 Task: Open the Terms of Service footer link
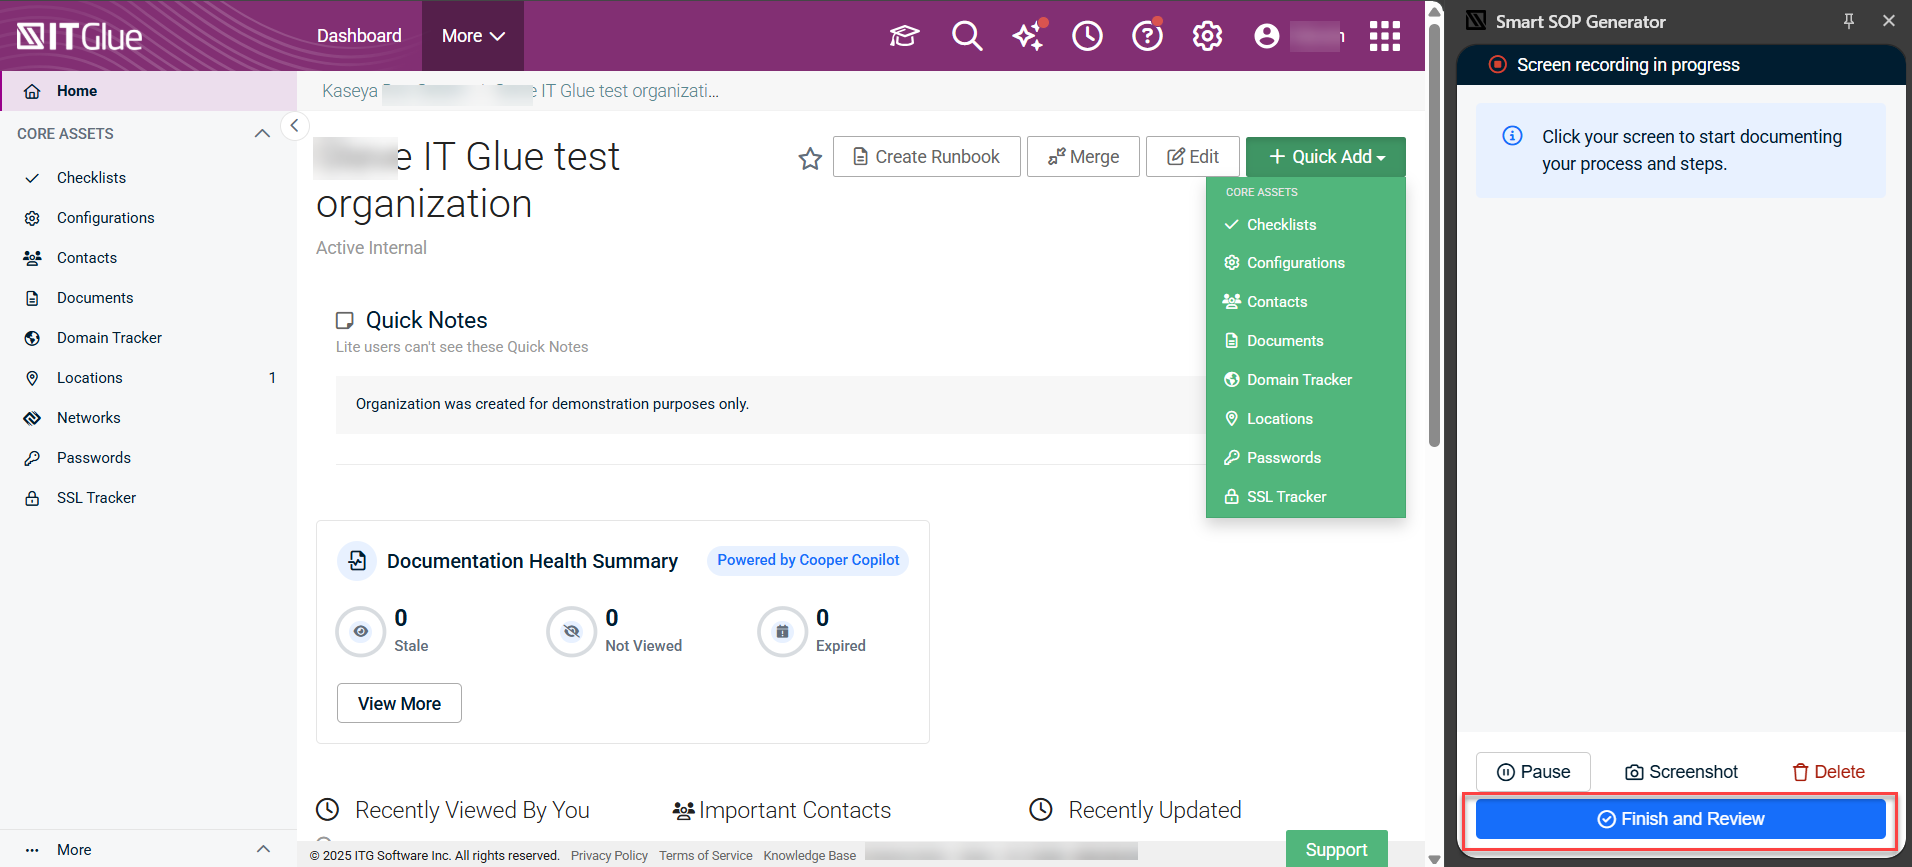[705, 856]
